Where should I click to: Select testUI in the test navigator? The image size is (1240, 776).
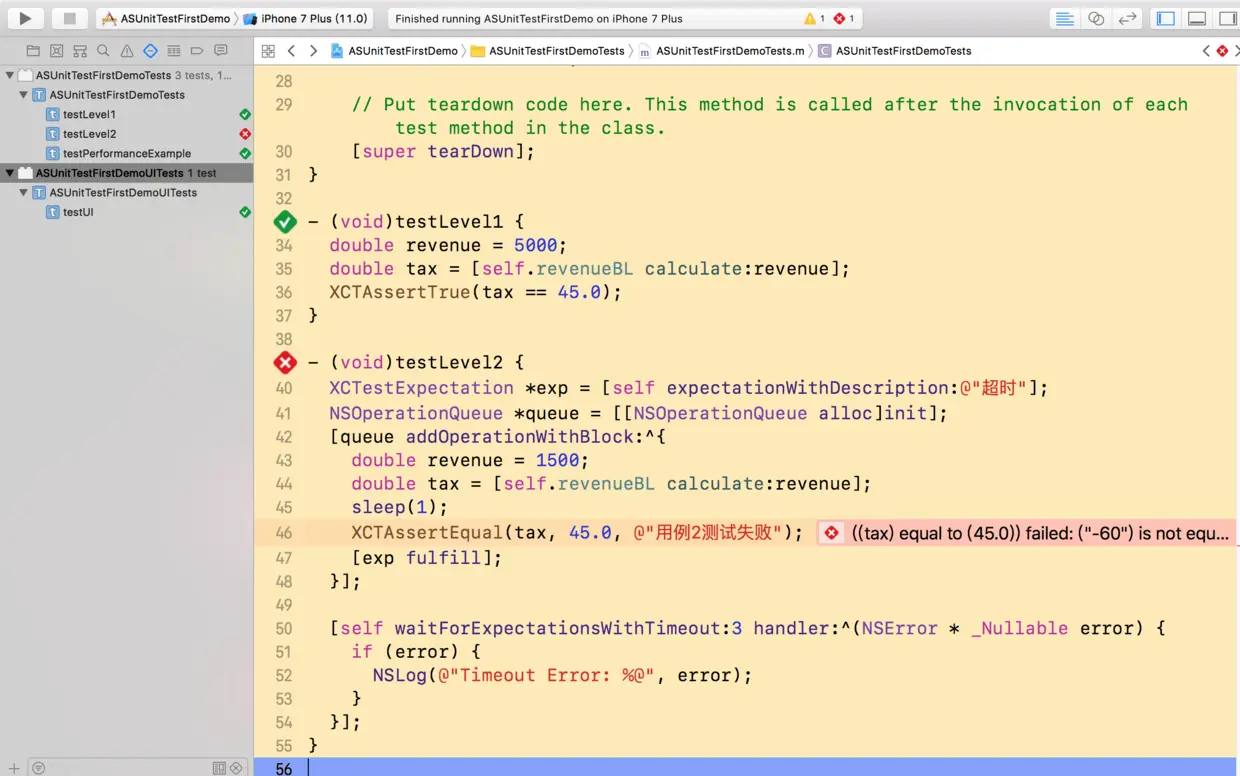[78, 212]
